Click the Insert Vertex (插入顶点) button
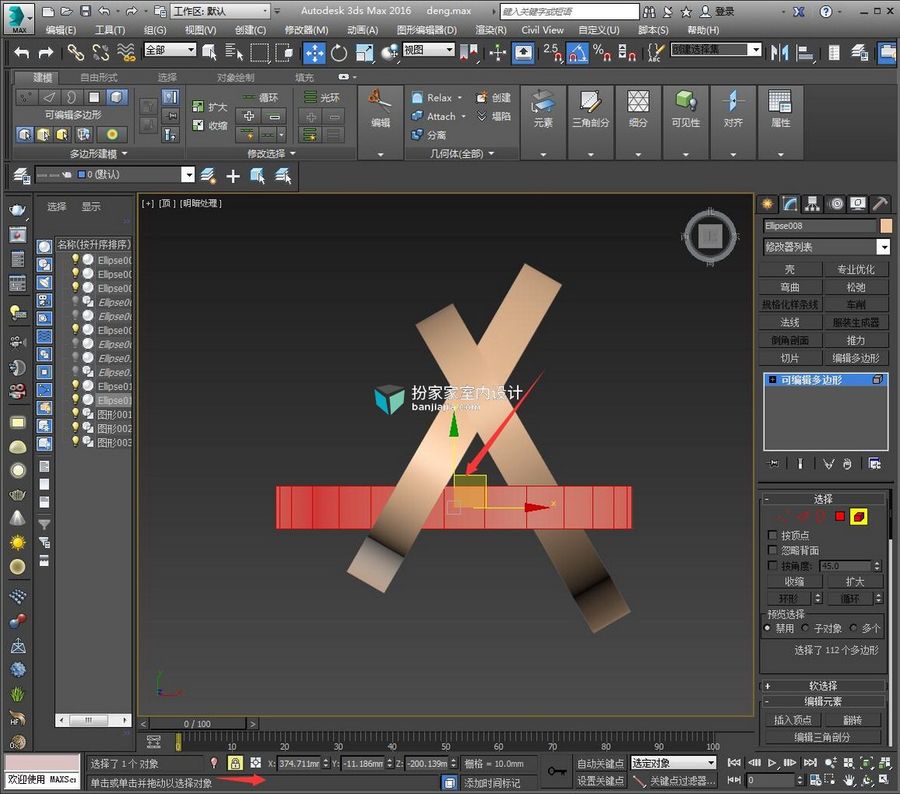 point(793,719)
